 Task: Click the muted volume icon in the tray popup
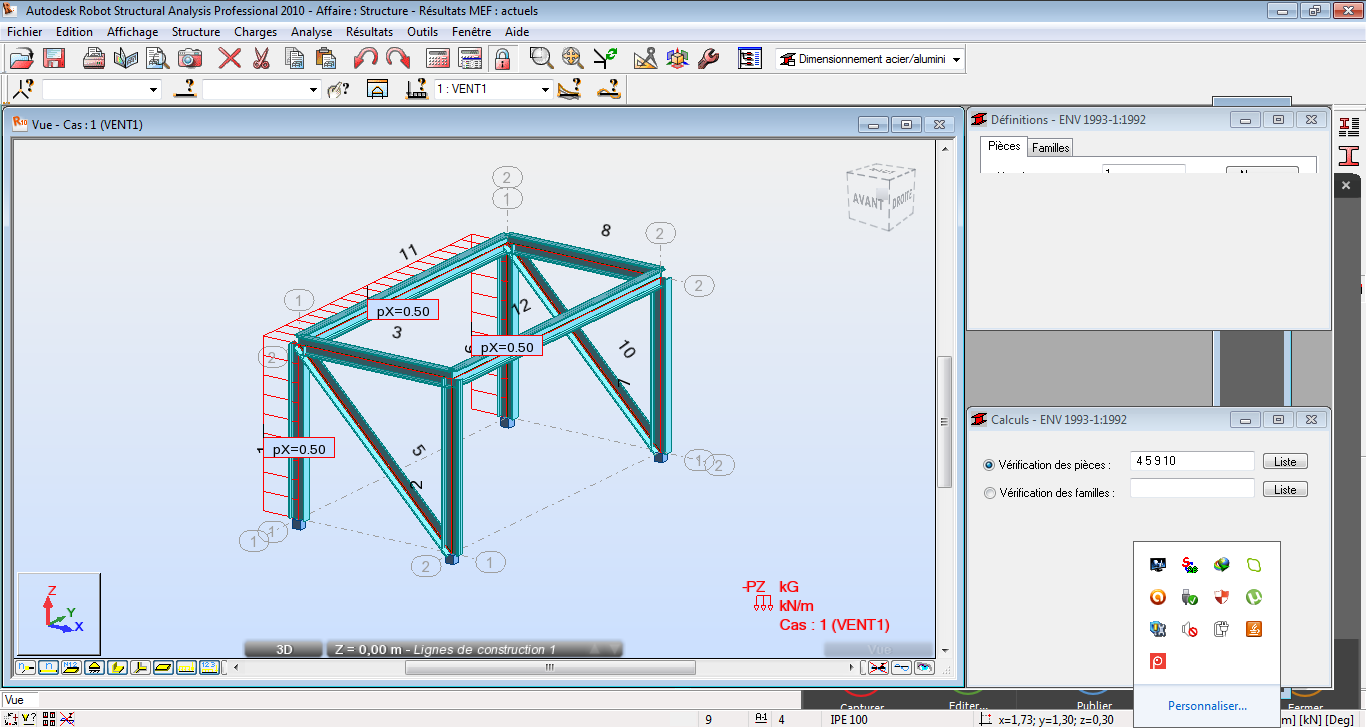1189,629
